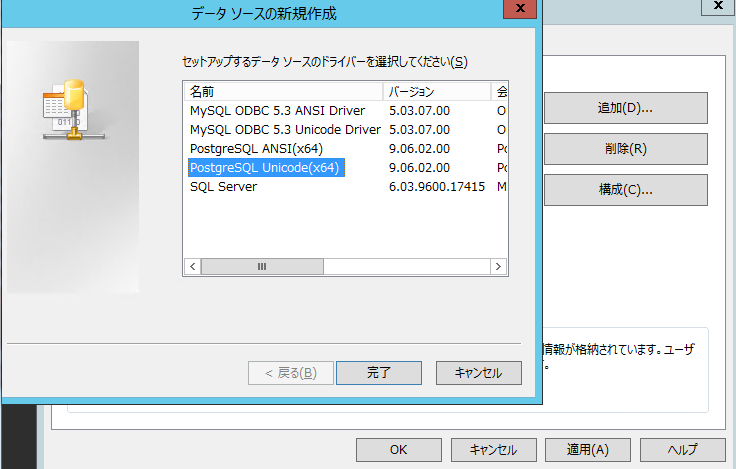736x469 pixels.
Task: Click the left arrow of the driver list scrollbar
Action: point(192,267)
